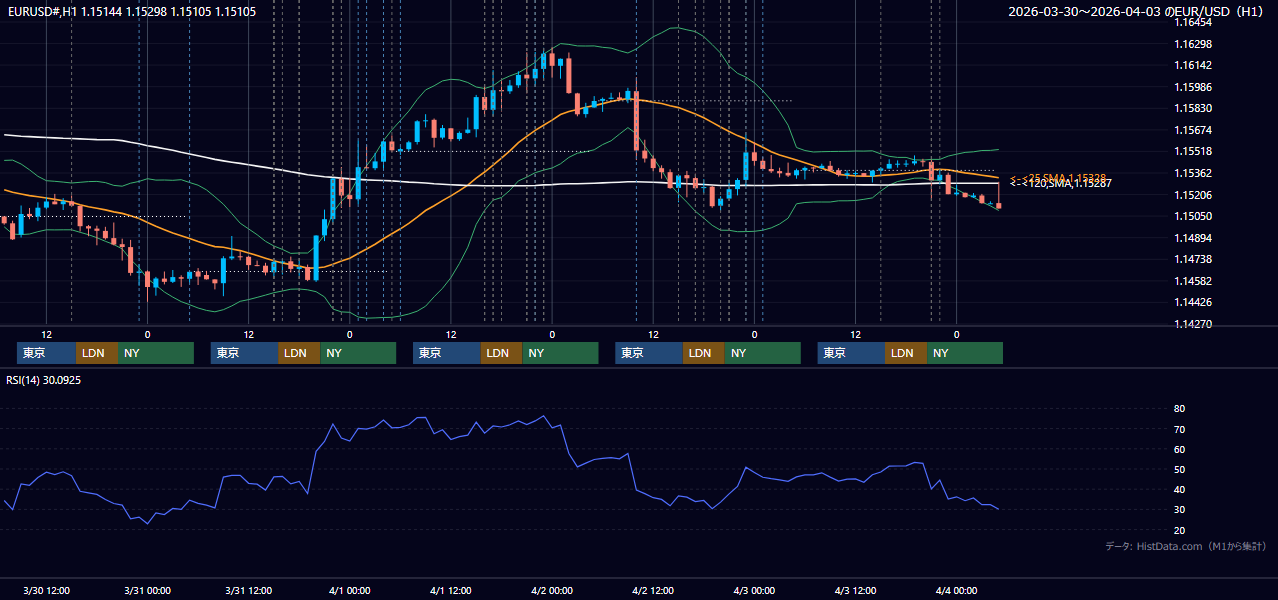
Task: Select the 2026-03-30～2026-04-03 EUR/USD (H1) title
Action: (1136, 11)
